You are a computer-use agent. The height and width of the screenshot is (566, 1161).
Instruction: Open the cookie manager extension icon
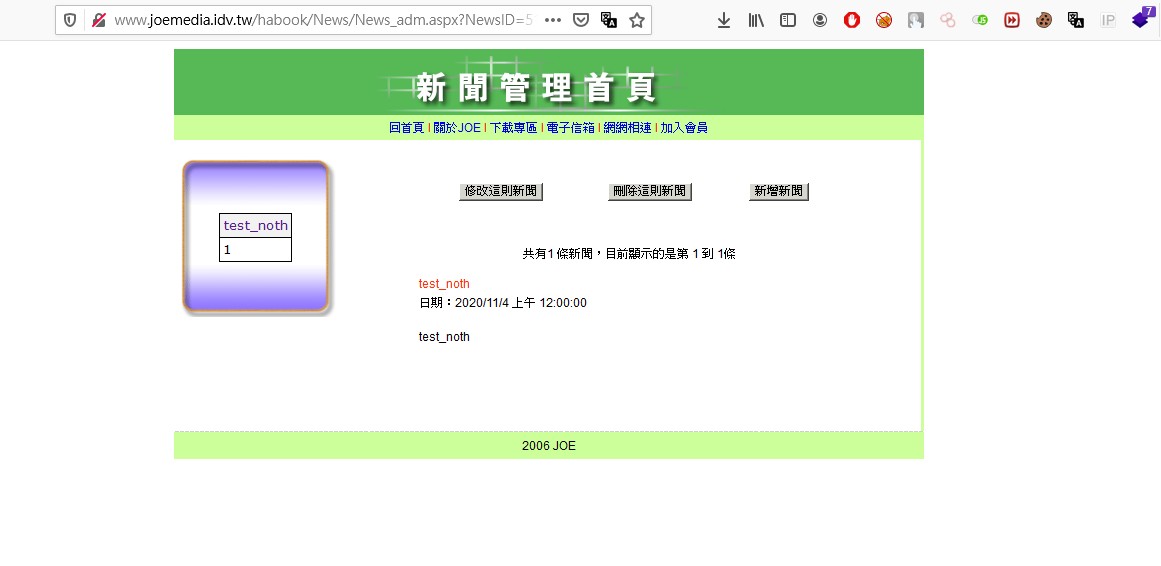click(1044, 21)
